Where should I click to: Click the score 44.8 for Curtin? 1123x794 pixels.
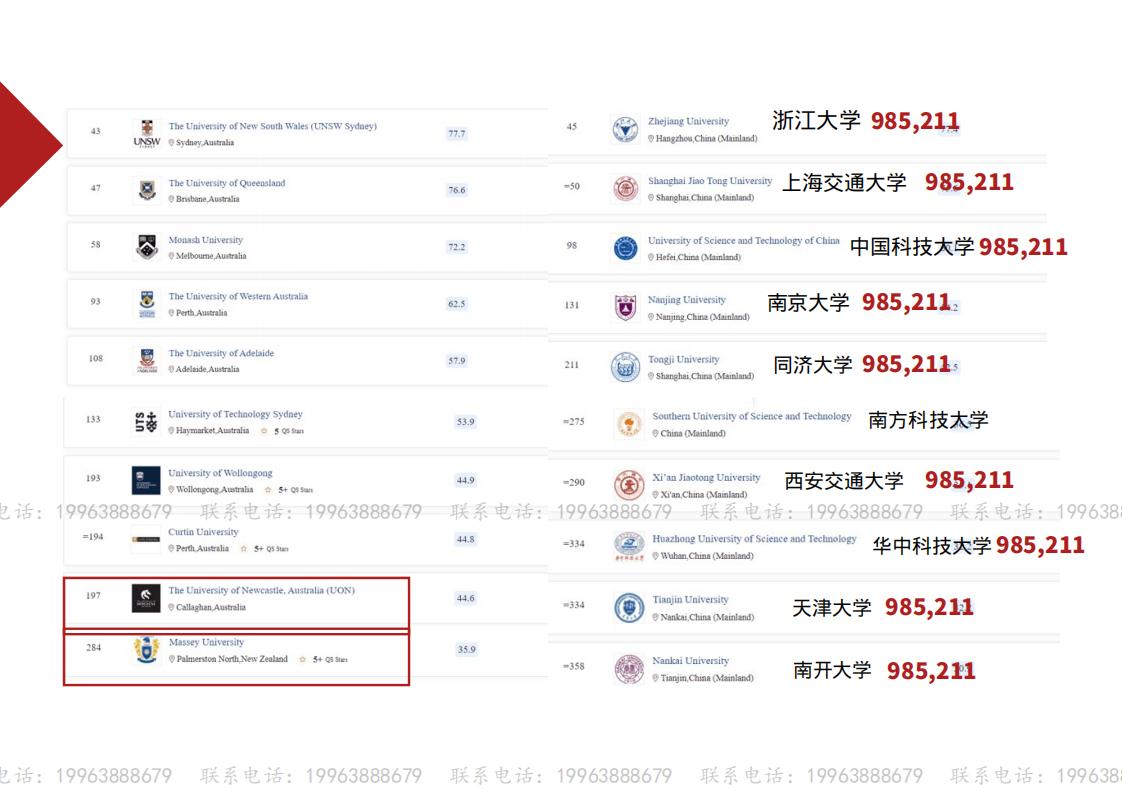click(x=466, y=539)
